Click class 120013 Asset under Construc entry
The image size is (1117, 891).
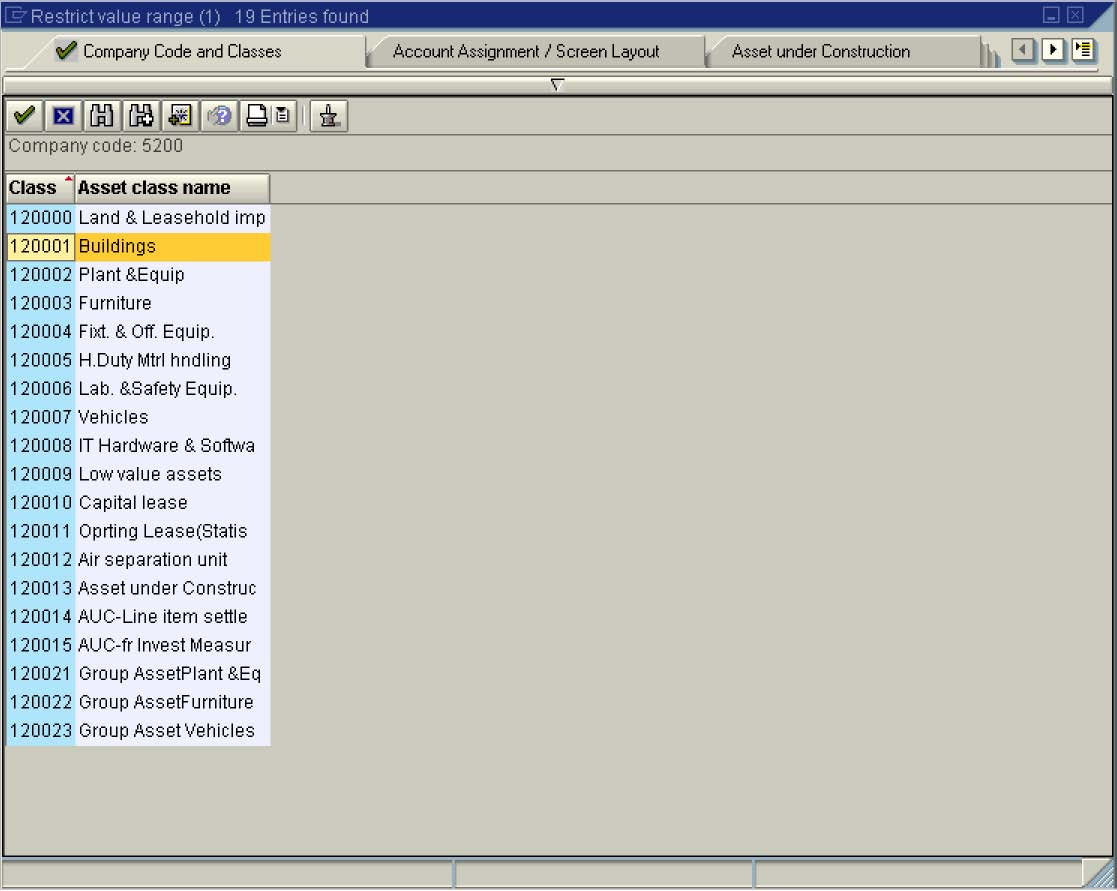coord(135,588)
